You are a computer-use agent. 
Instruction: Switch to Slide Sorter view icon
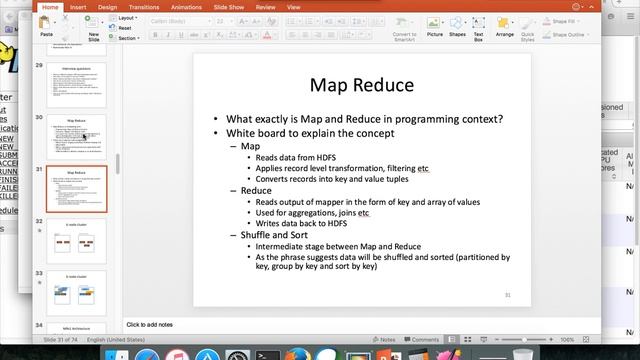click(467, 340)
